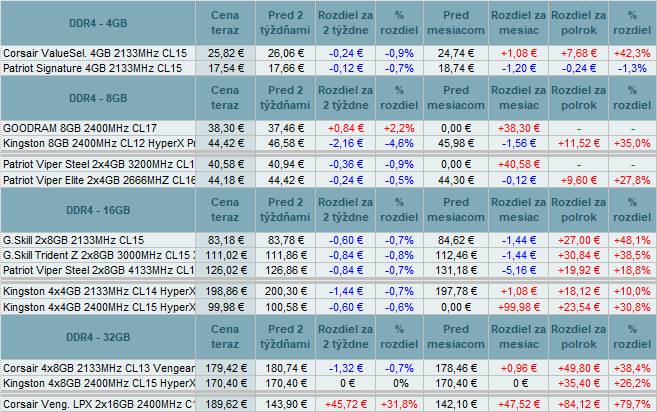Select current price 25,82 € cell

tap(225, 53)
